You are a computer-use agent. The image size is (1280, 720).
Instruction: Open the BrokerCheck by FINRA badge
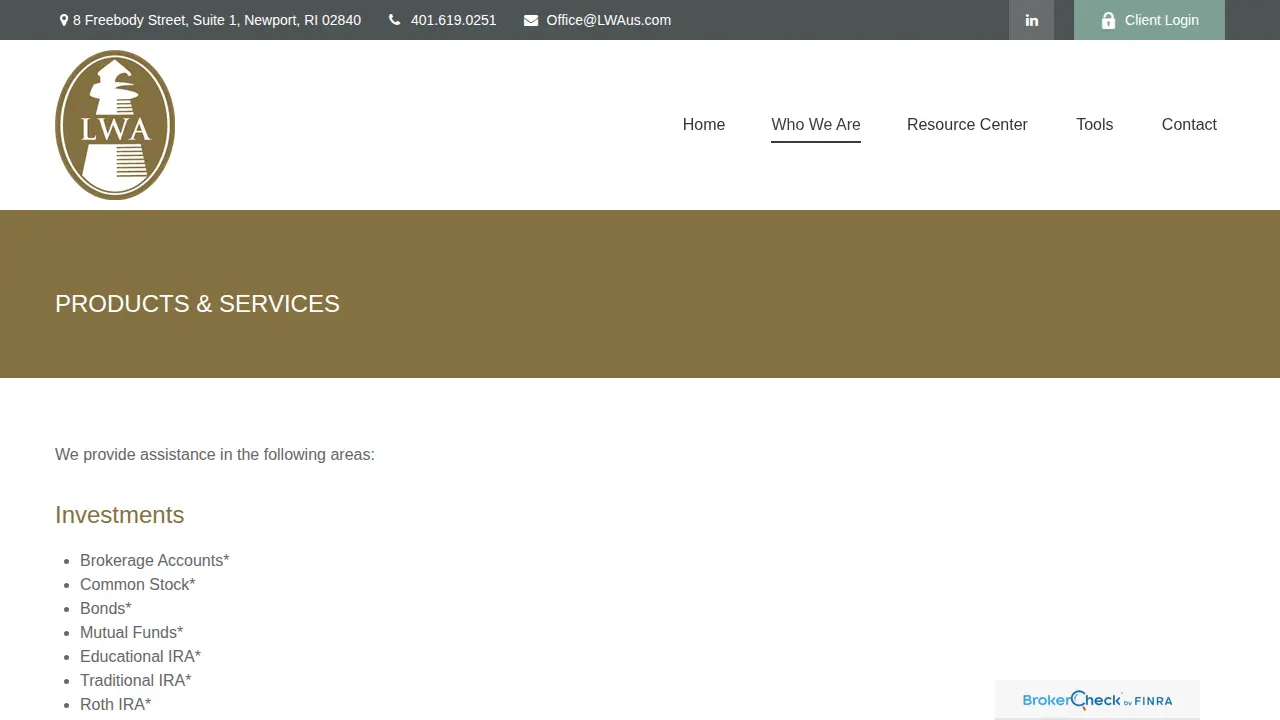[x=1097, y=700]
